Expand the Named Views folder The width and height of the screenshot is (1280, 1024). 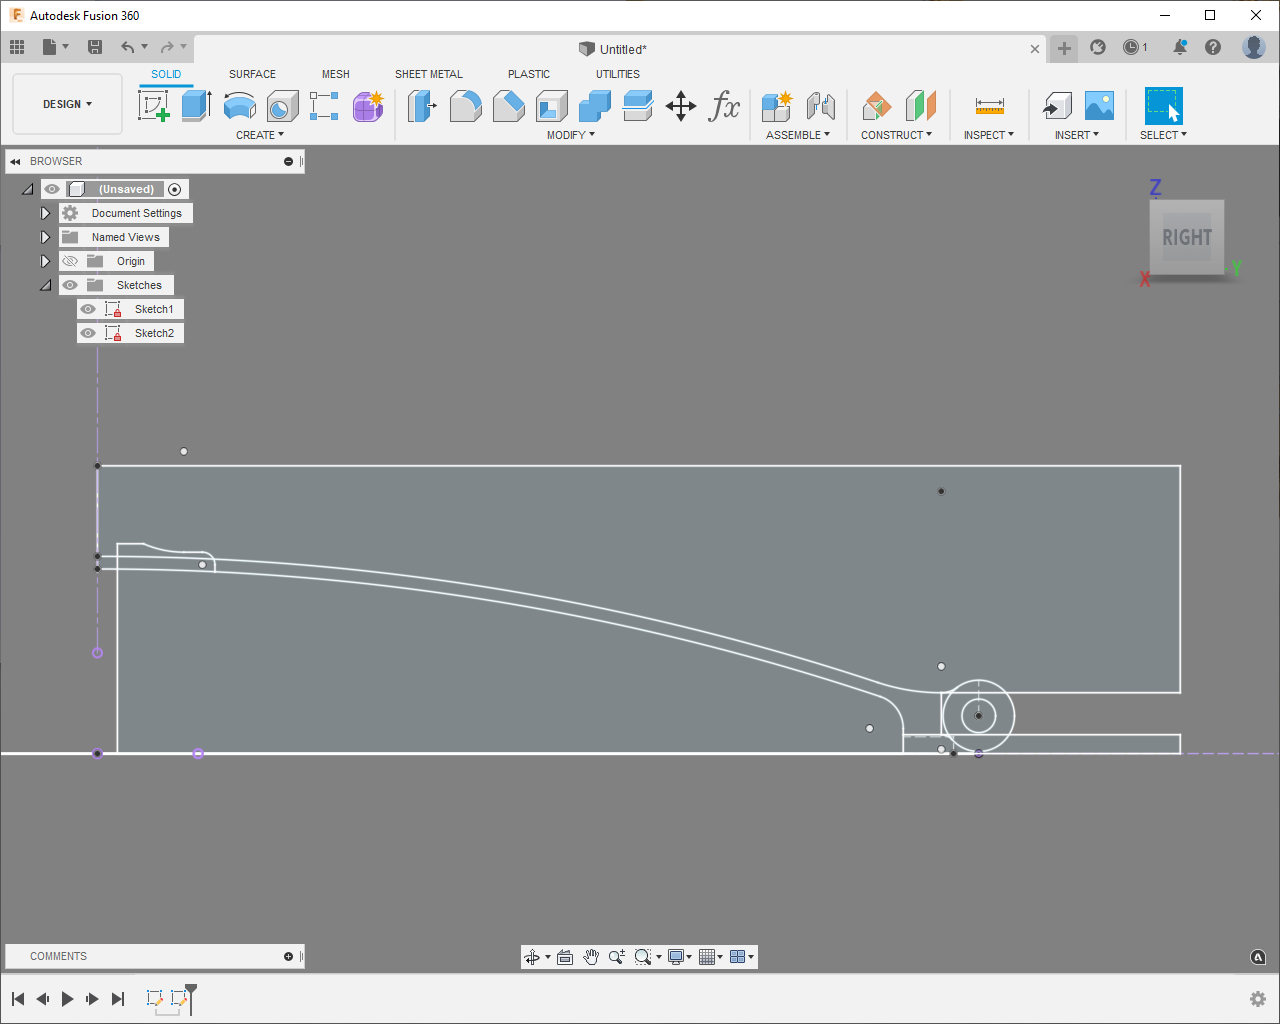[x=45, y=237]
